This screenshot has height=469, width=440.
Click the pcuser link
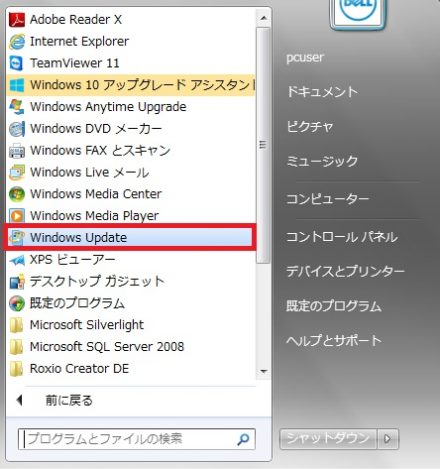tap(305, 57)
